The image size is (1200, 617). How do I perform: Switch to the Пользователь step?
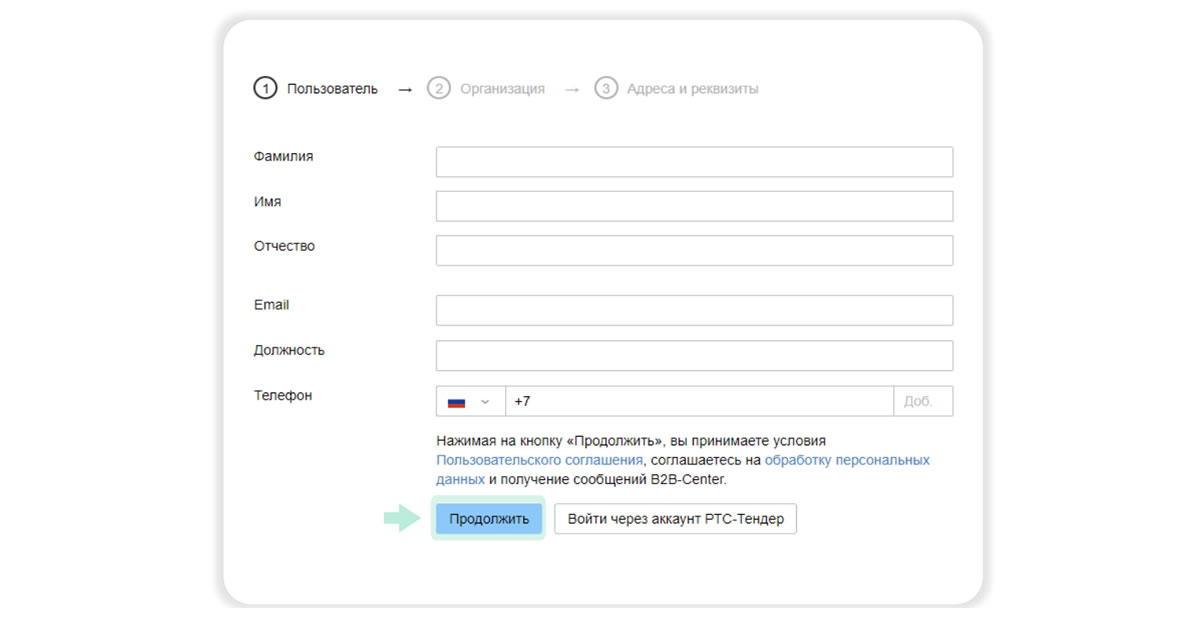pos(332,89)
